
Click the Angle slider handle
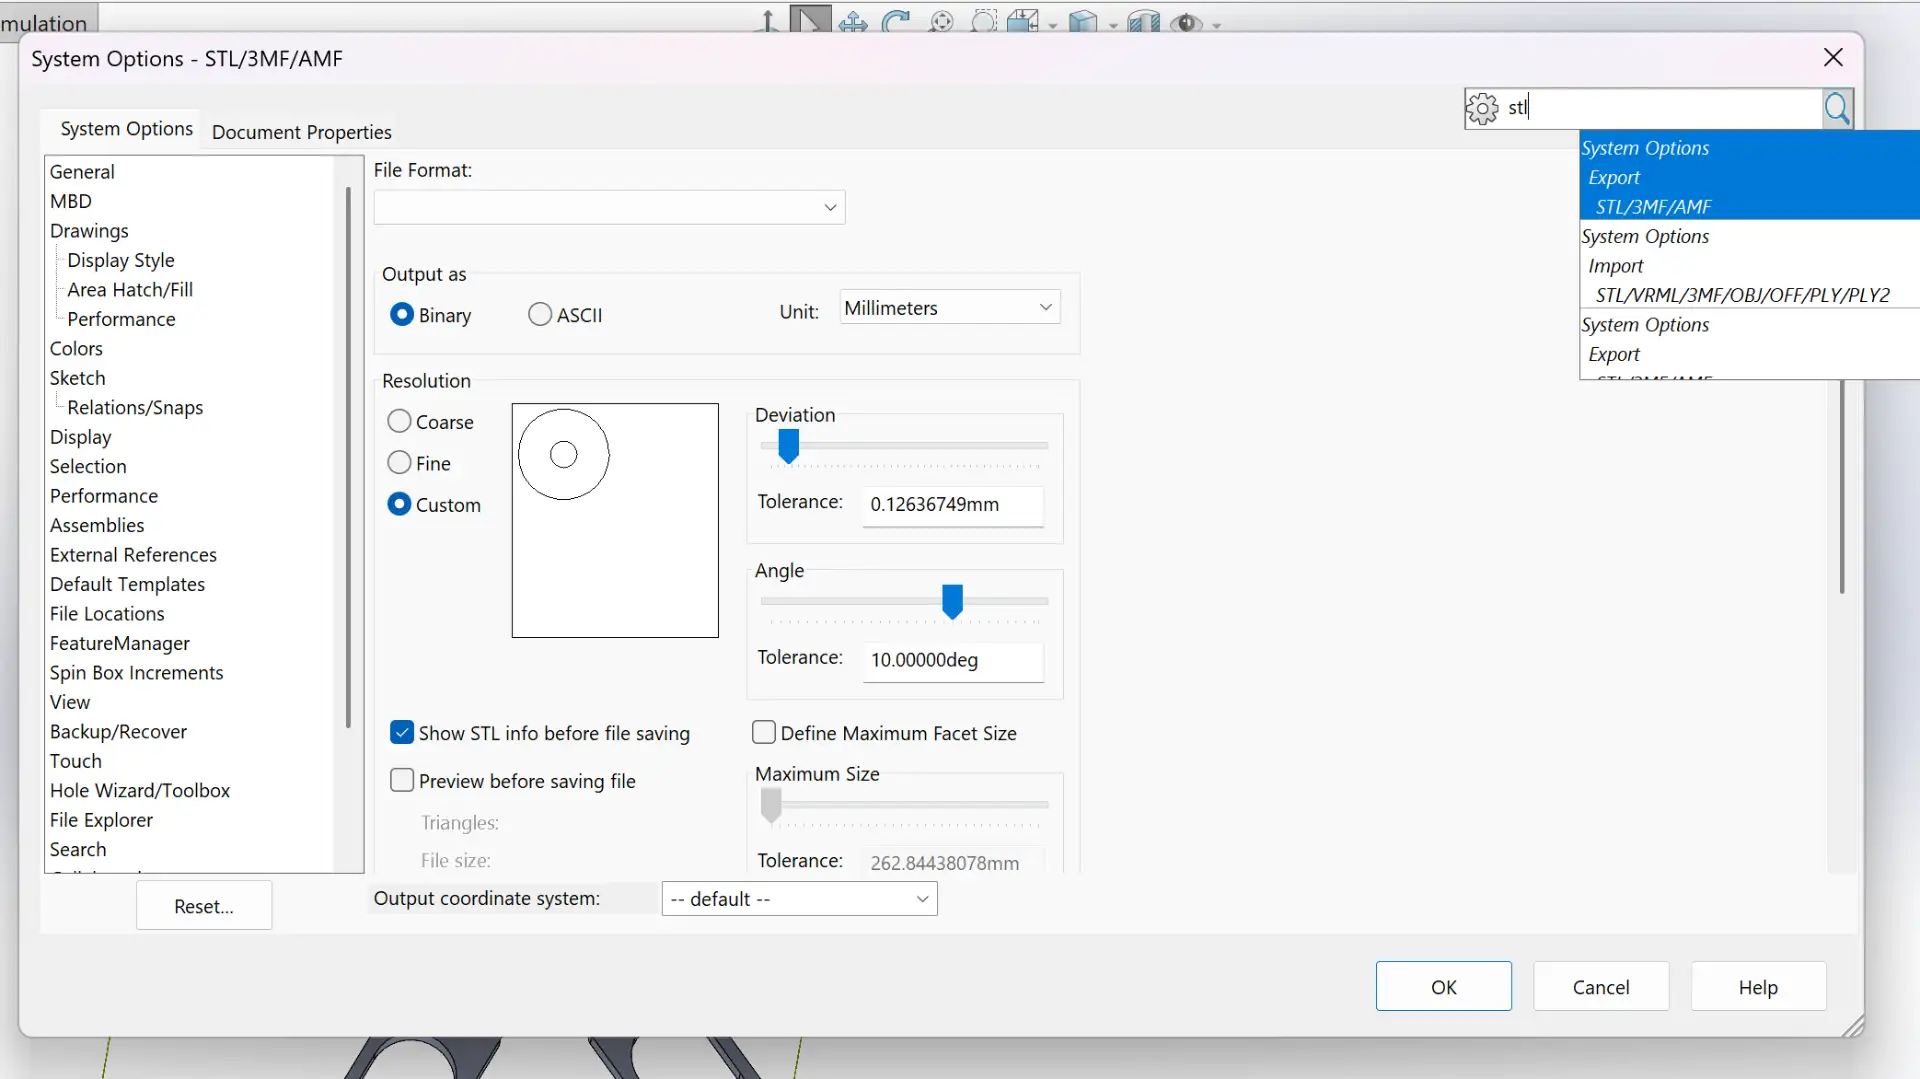[x=952, y=602]
